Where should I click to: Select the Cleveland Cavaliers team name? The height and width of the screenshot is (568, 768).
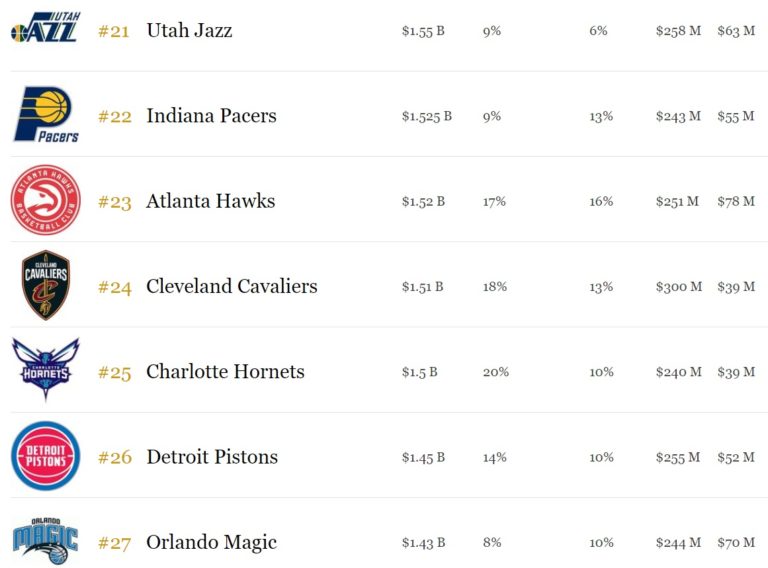pyautogui.click(x=231, y=287)
